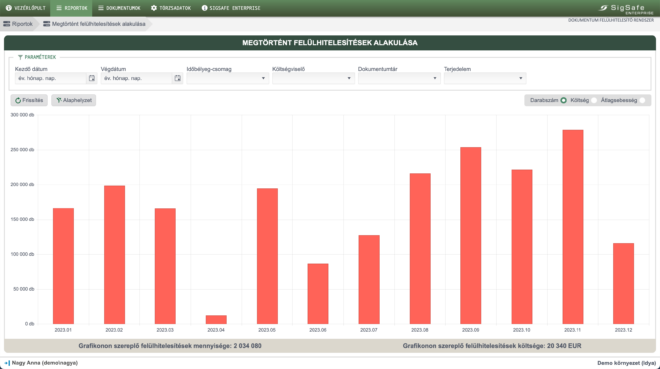This screenshot has height=369, width=660.
Task: Click the Nagy Anna user name
Action: click(45, 363)
